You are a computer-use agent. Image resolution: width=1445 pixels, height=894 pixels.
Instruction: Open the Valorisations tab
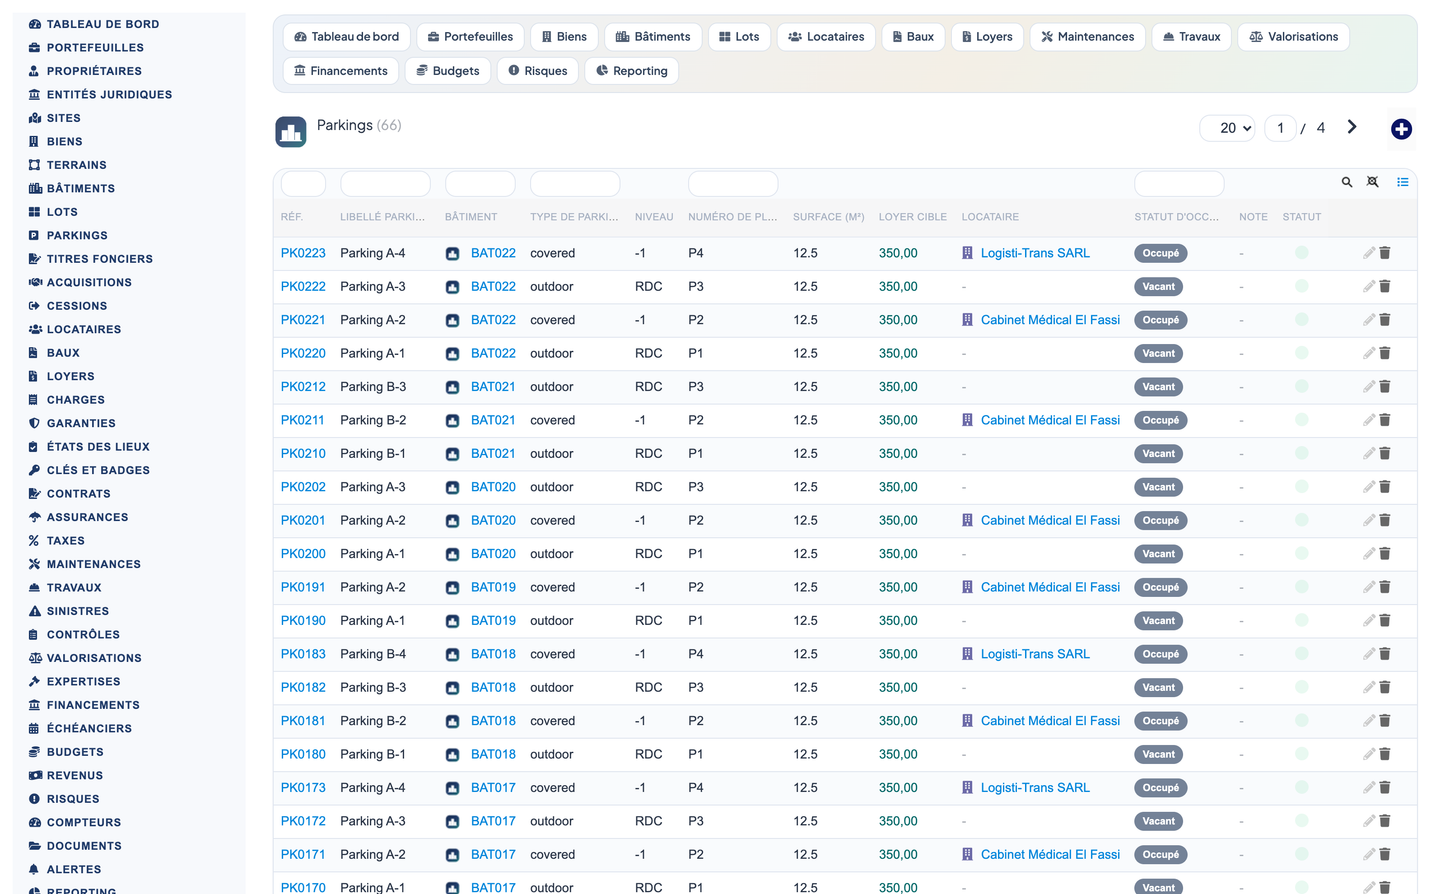[x=1294, y=37]
